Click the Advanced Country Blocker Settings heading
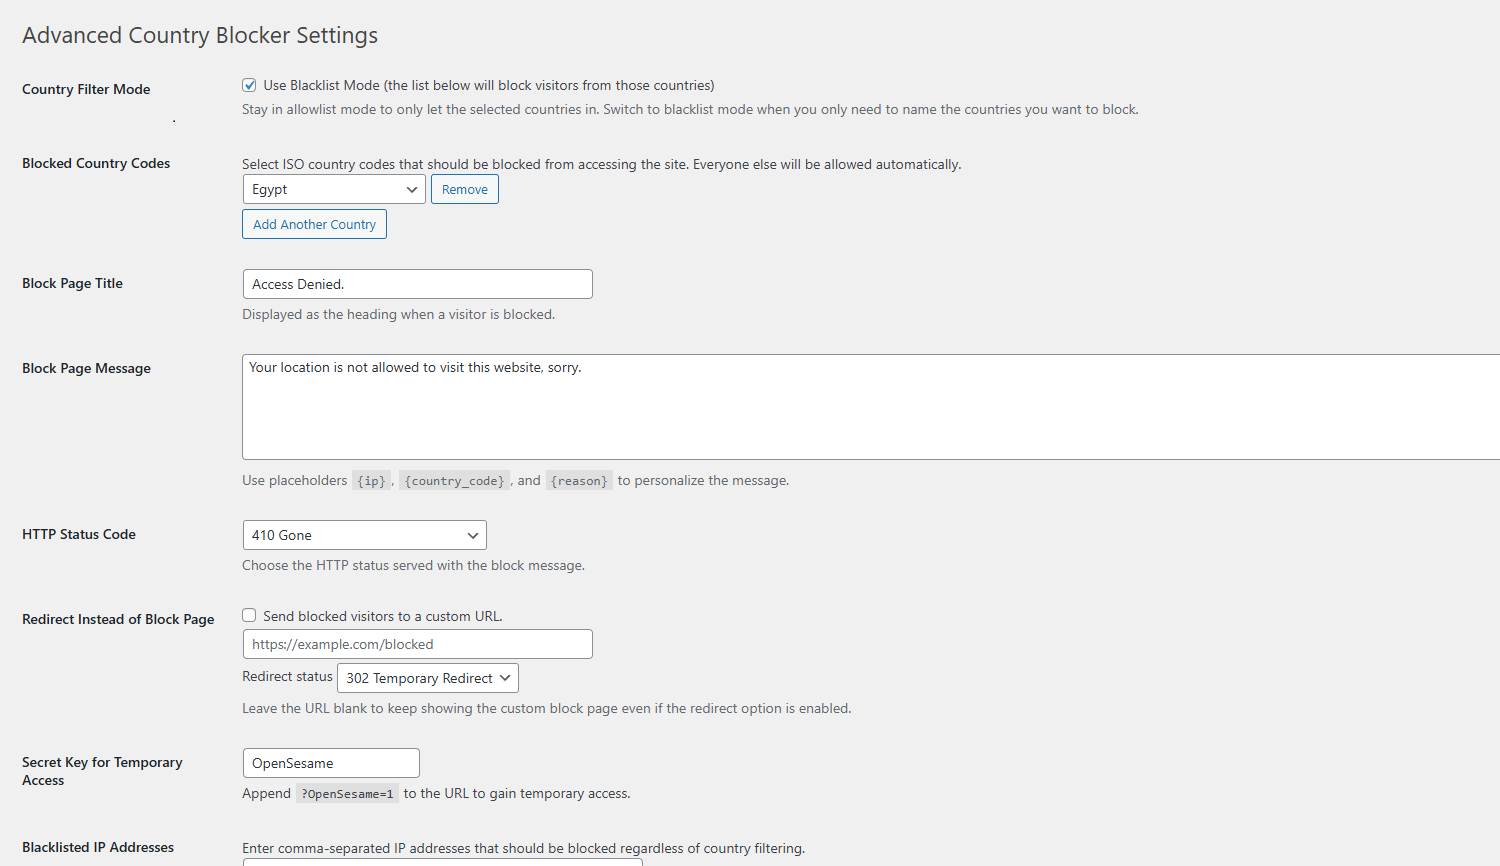 point(200,35)
